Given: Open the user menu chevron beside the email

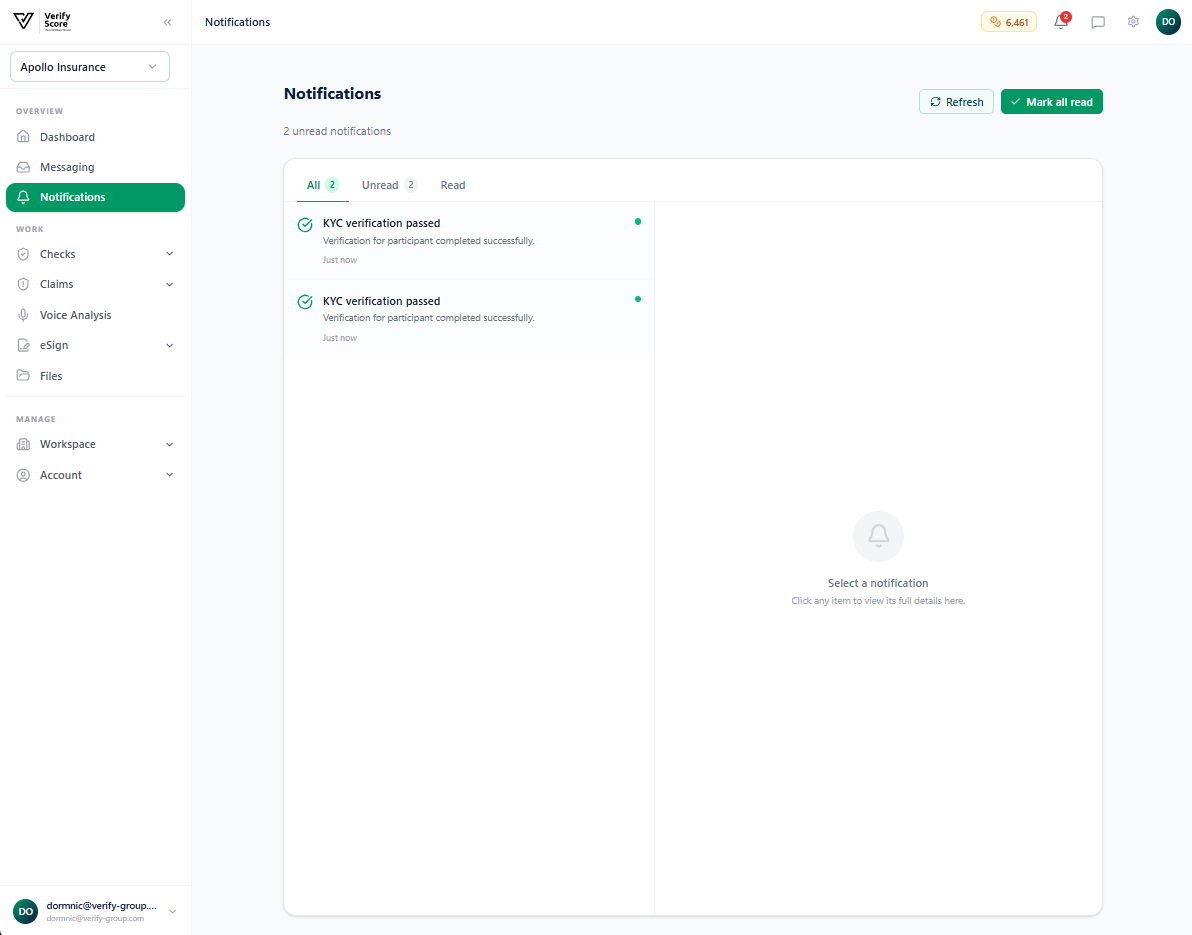Looking at the screenshot, I should (173, 911).
